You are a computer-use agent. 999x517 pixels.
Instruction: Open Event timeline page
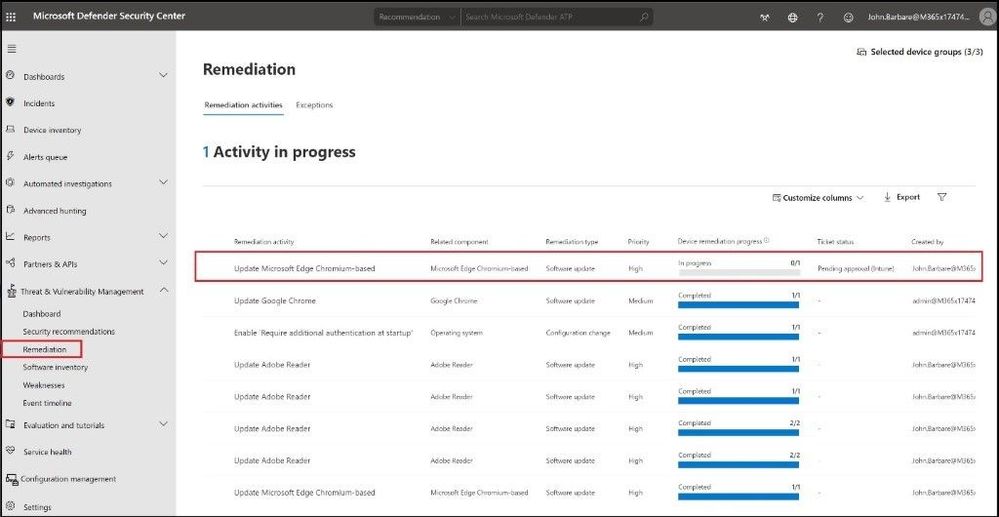[x=47, y=403]
